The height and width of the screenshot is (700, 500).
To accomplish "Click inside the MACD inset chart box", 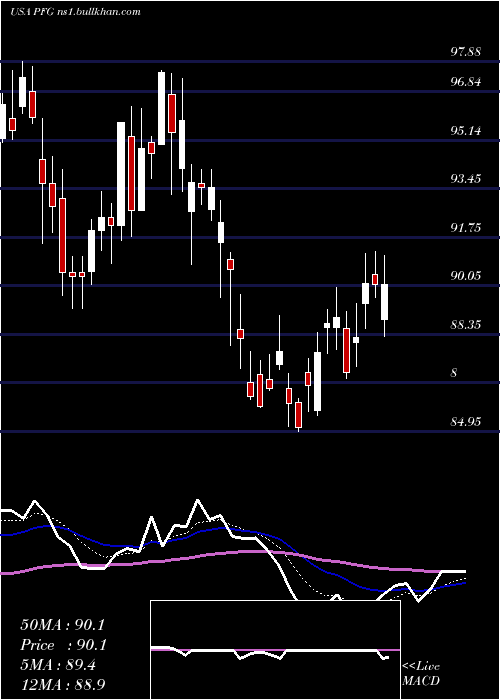I will pos(275,650).
